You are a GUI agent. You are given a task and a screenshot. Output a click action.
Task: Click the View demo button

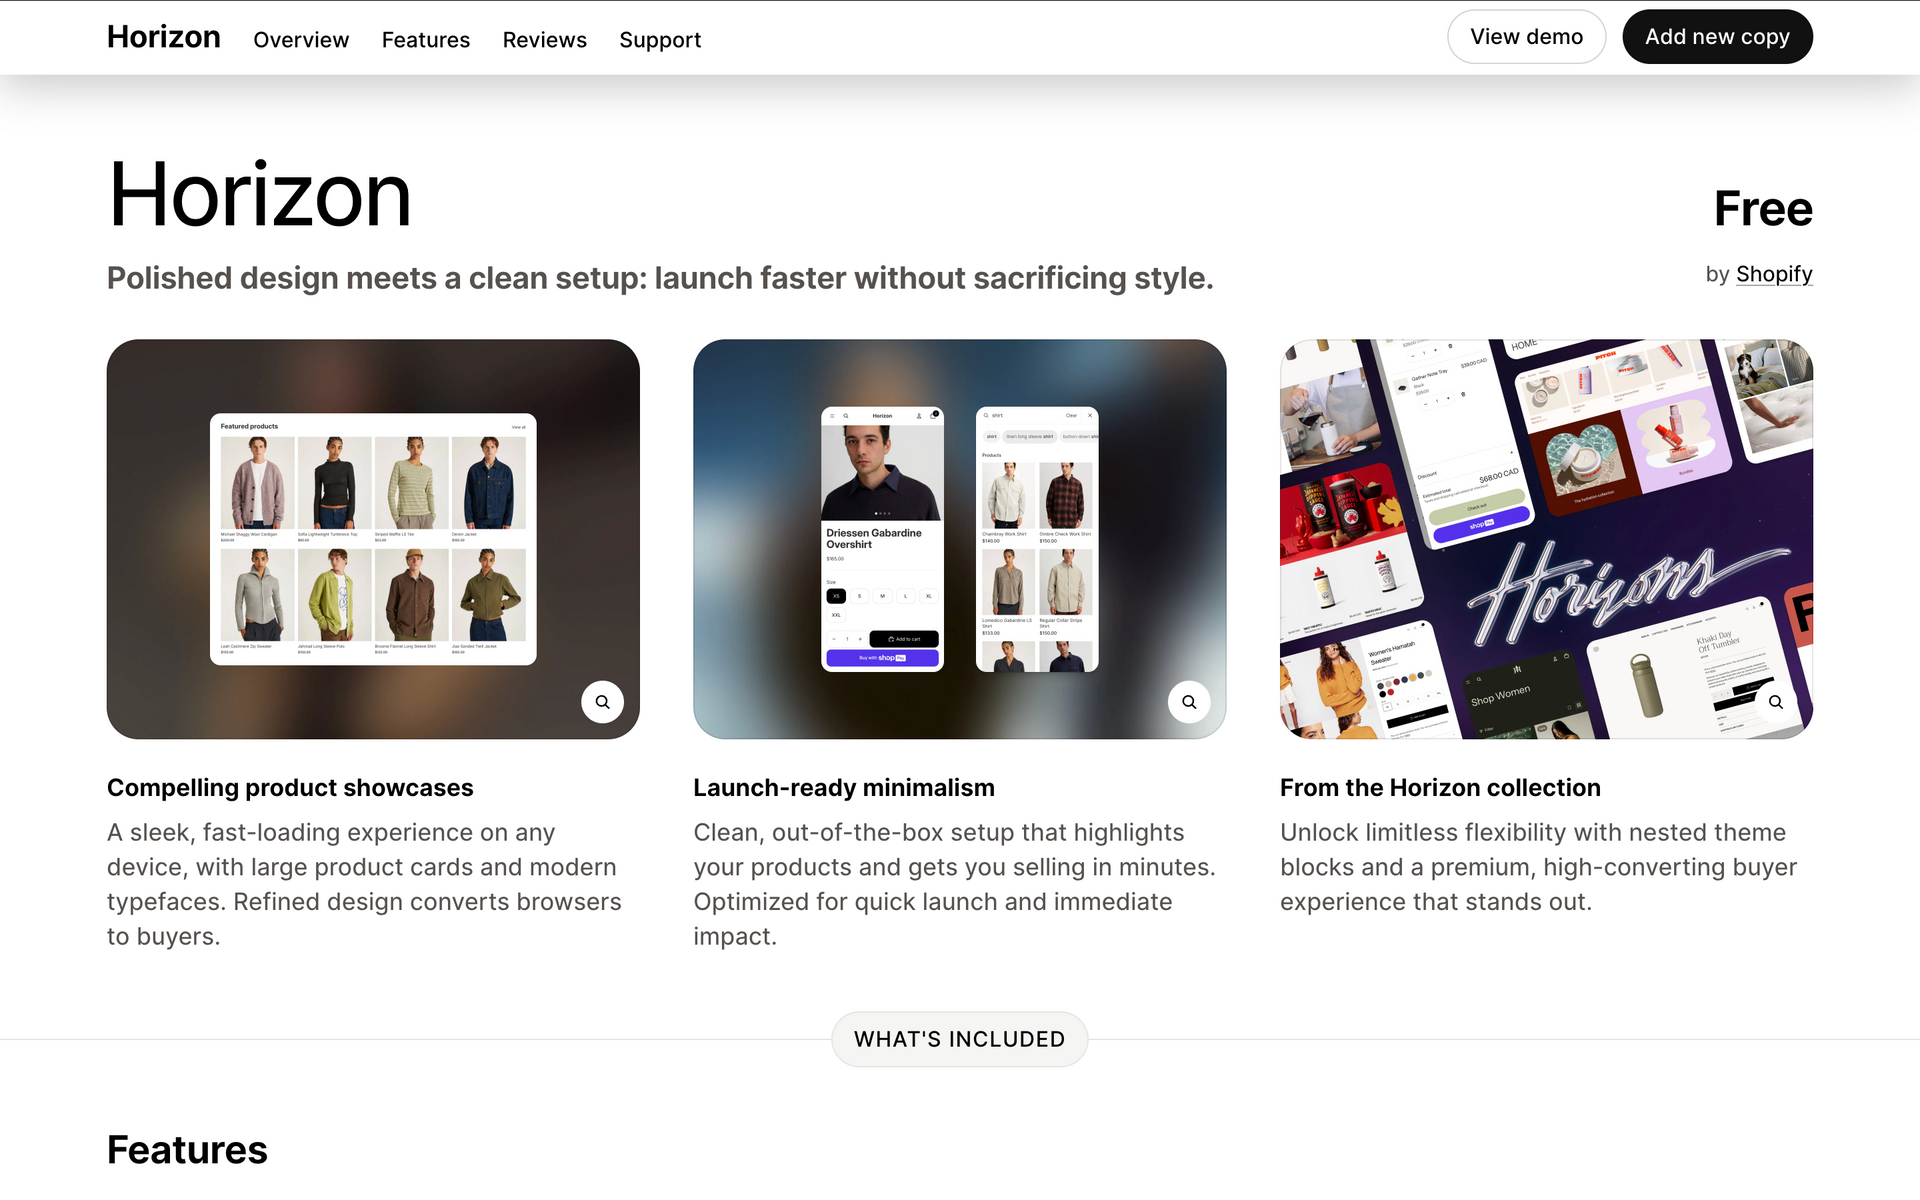click(1526, 37)
